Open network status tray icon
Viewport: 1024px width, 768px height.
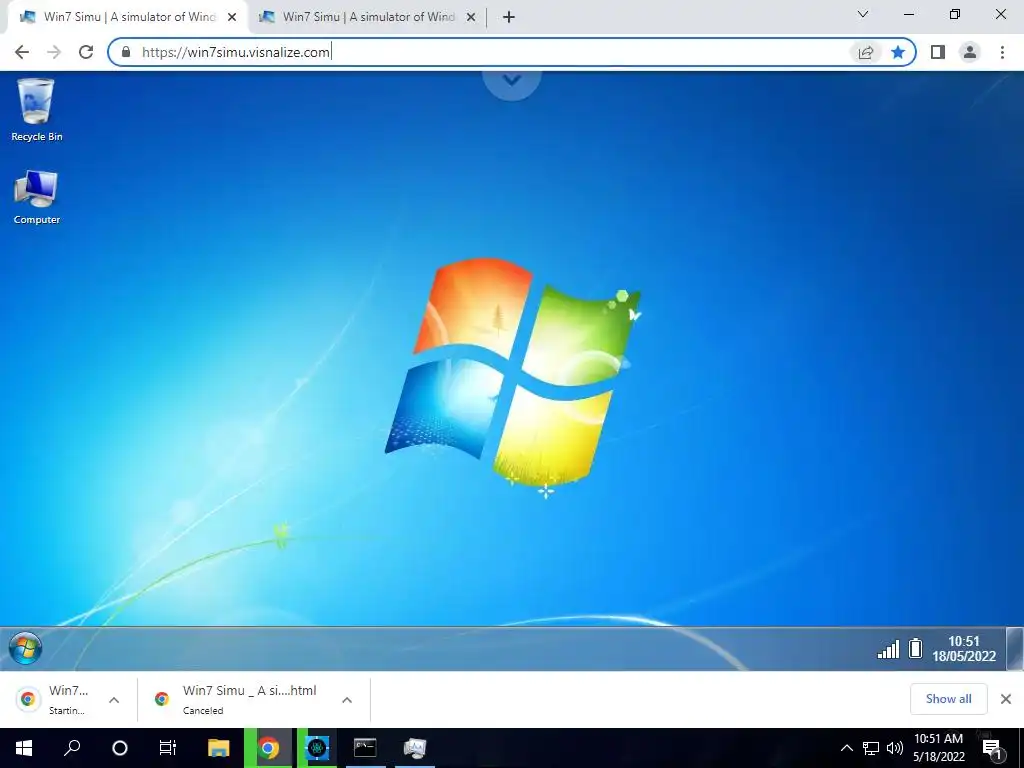871,748
